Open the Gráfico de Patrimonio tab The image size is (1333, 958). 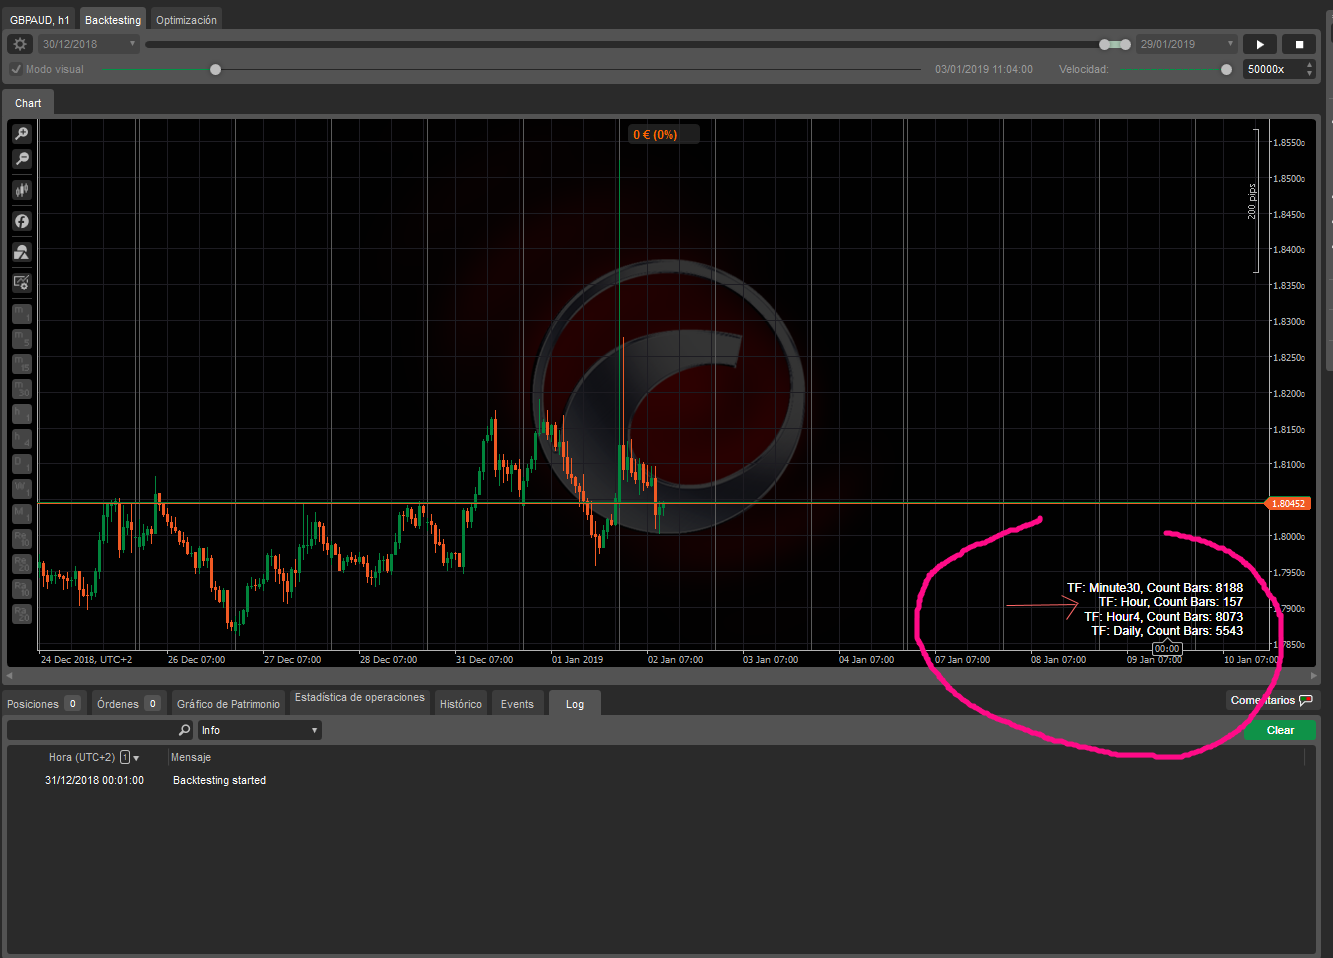click(x=228, y=704)
